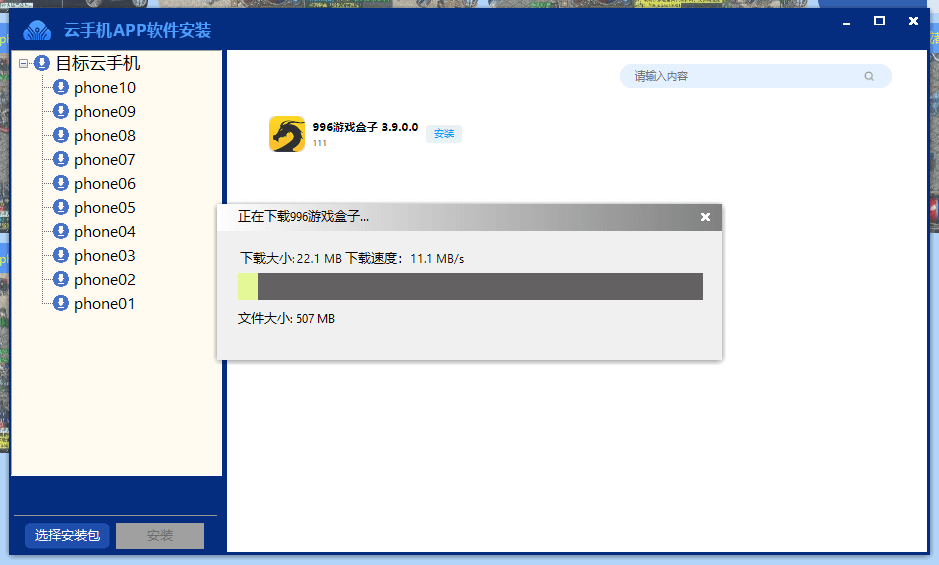The width and height of the screenshot is (939, 565).
Task: Select phone04 in the tree
Action: [105, 232]
